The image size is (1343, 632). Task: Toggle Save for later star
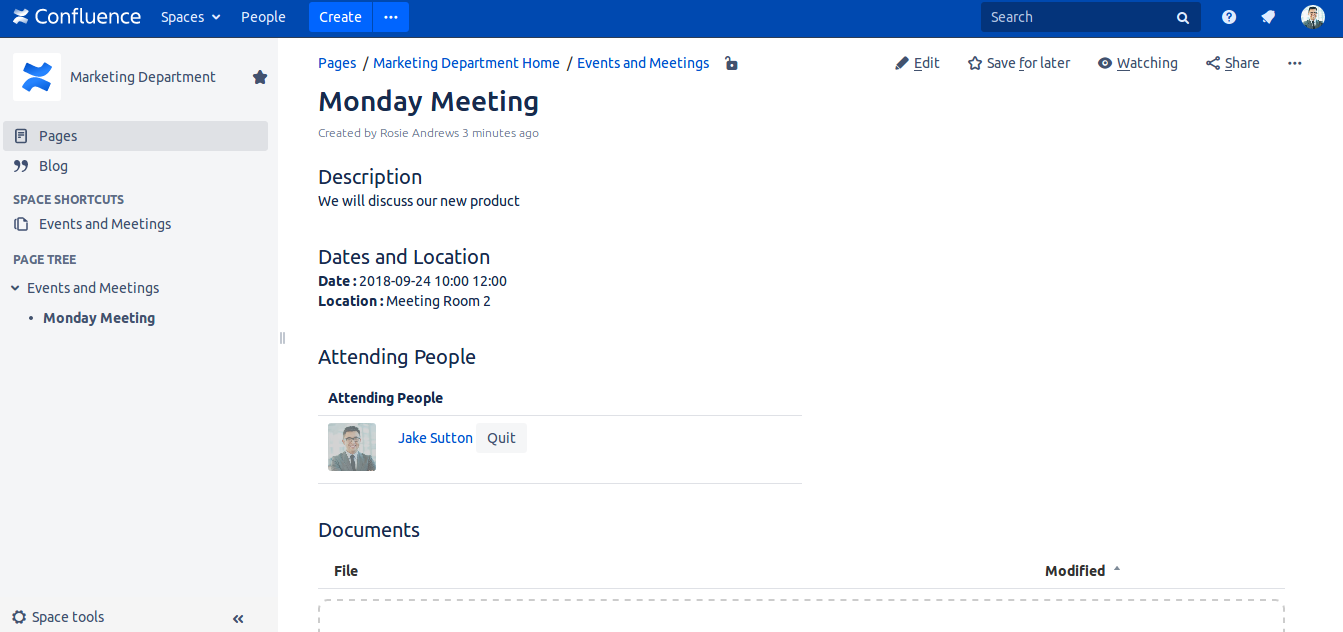coord(1019,63)
